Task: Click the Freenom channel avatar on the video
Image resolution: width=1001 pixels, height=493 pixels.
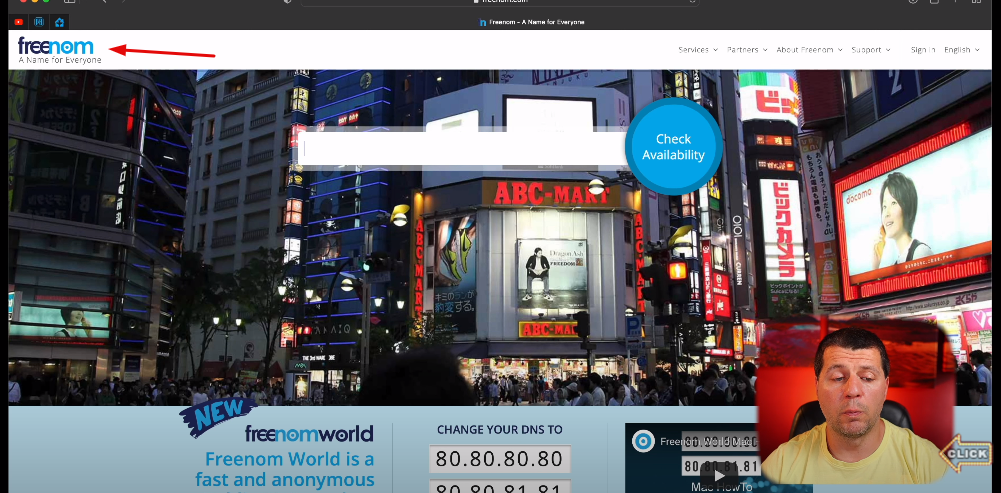Action: click(x=644, y=441)
